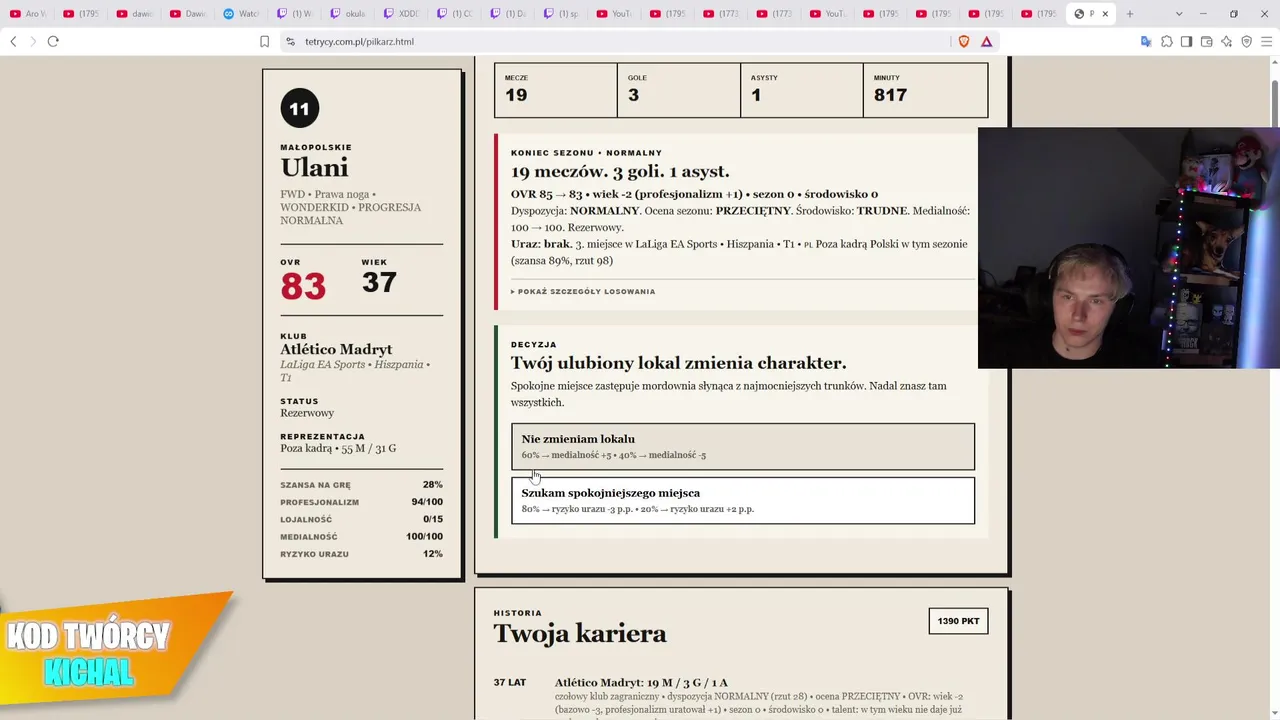The image size is (1280, 720).
Task: Click the Medialność 100/100 row
Action: pos(361,537)
